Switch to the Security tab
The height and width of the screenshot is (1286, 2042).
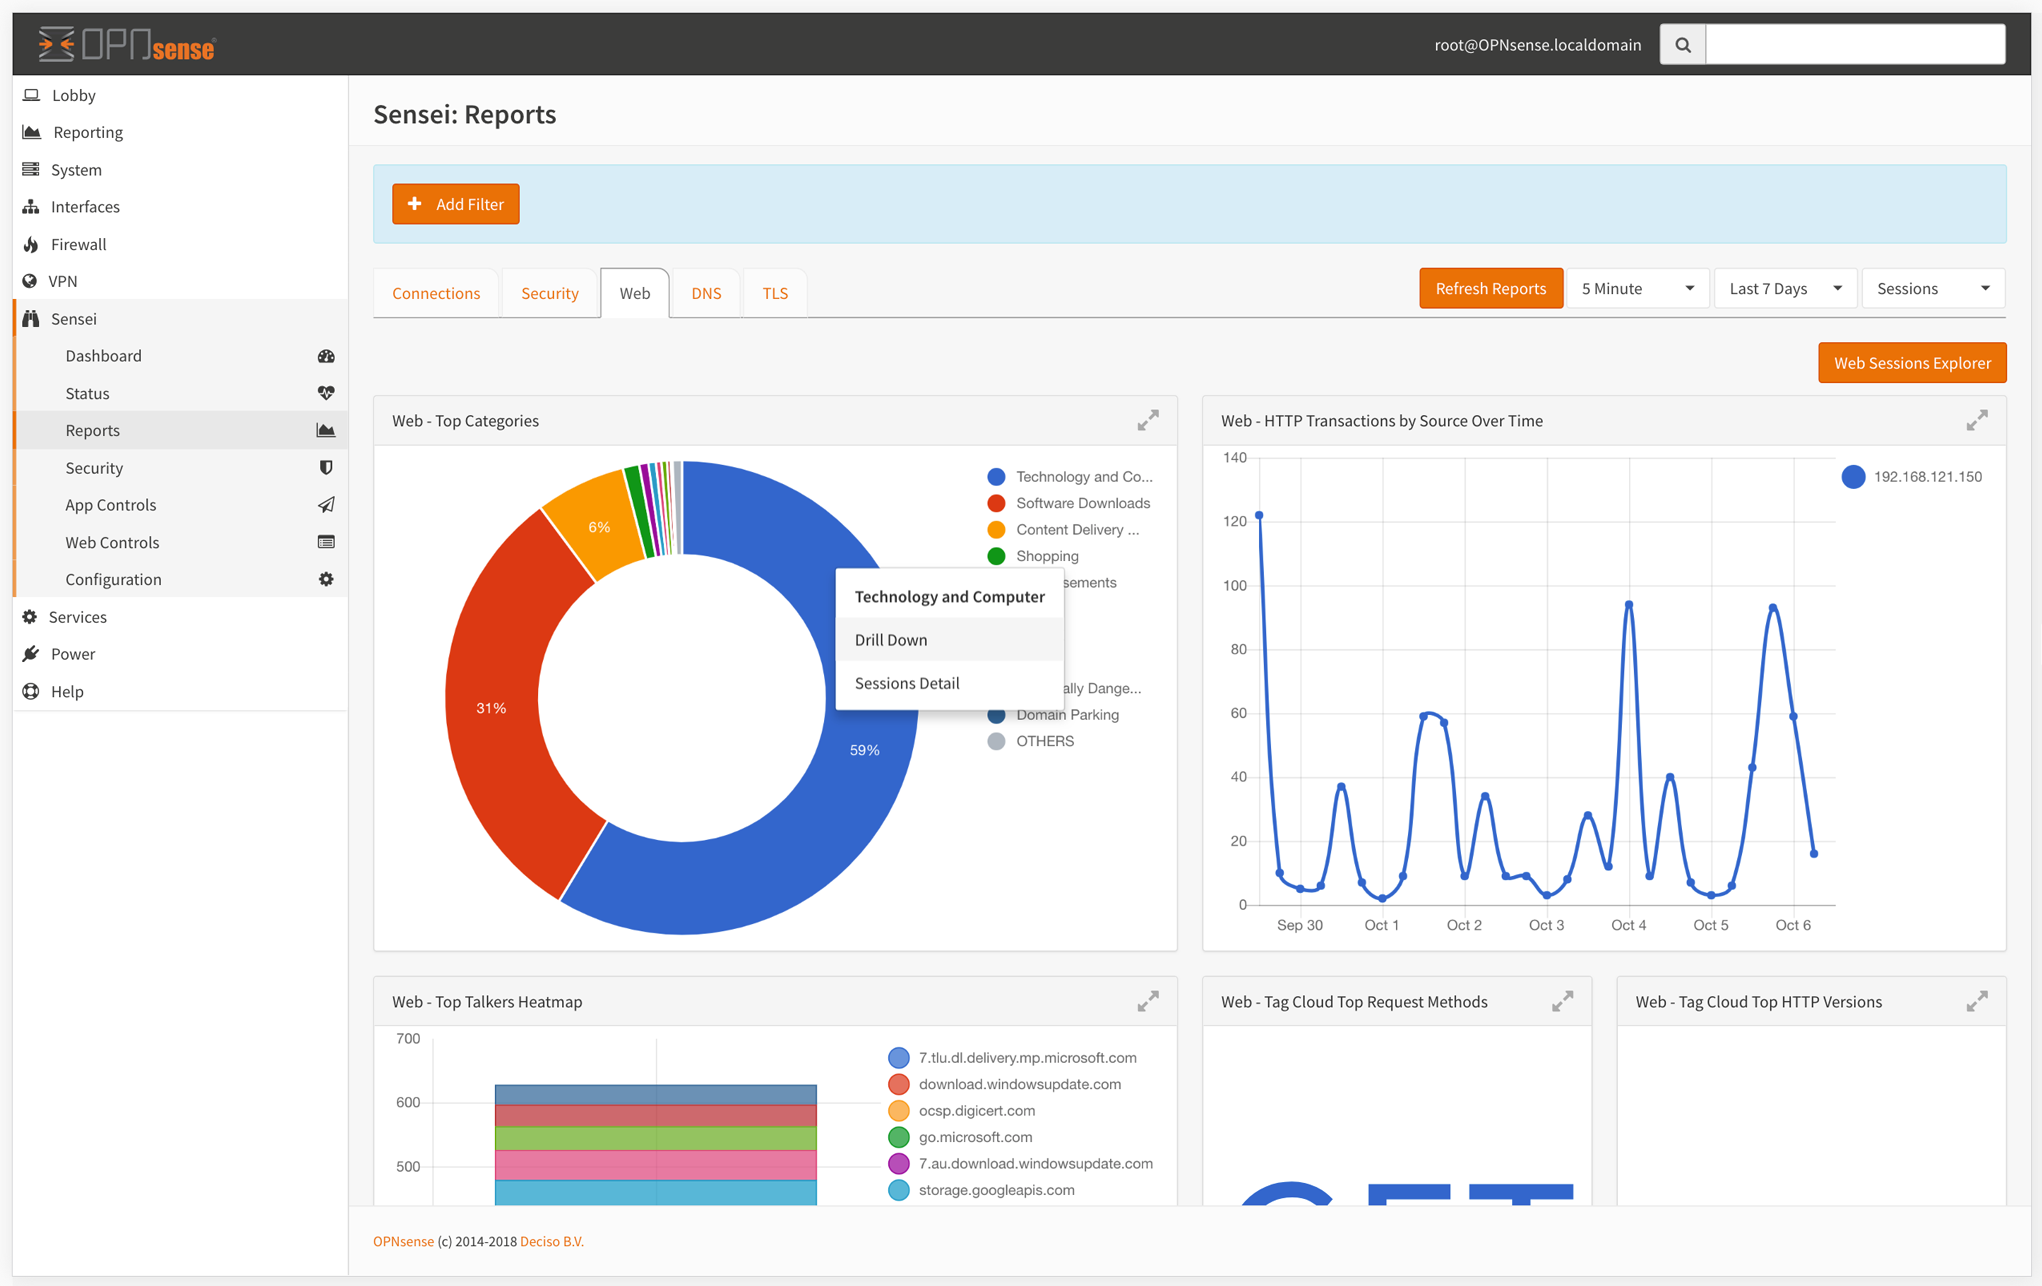550,293
